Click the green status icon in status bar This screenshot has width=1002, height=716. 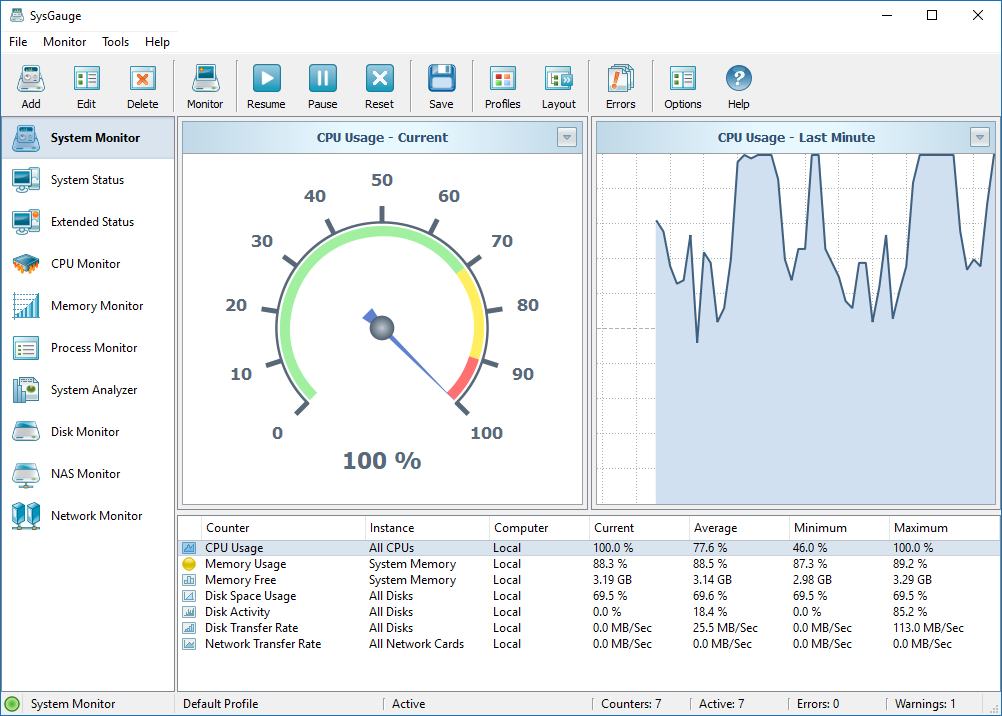(x=12, y=704)
